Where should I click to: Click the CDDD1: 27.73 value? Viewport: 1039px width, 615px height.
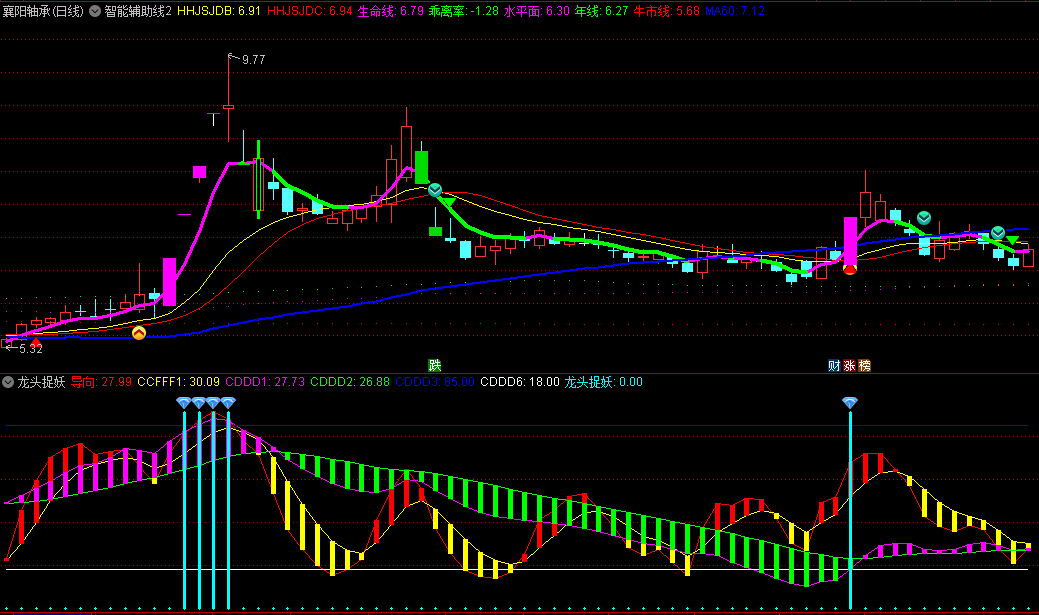tap(265, 382)
